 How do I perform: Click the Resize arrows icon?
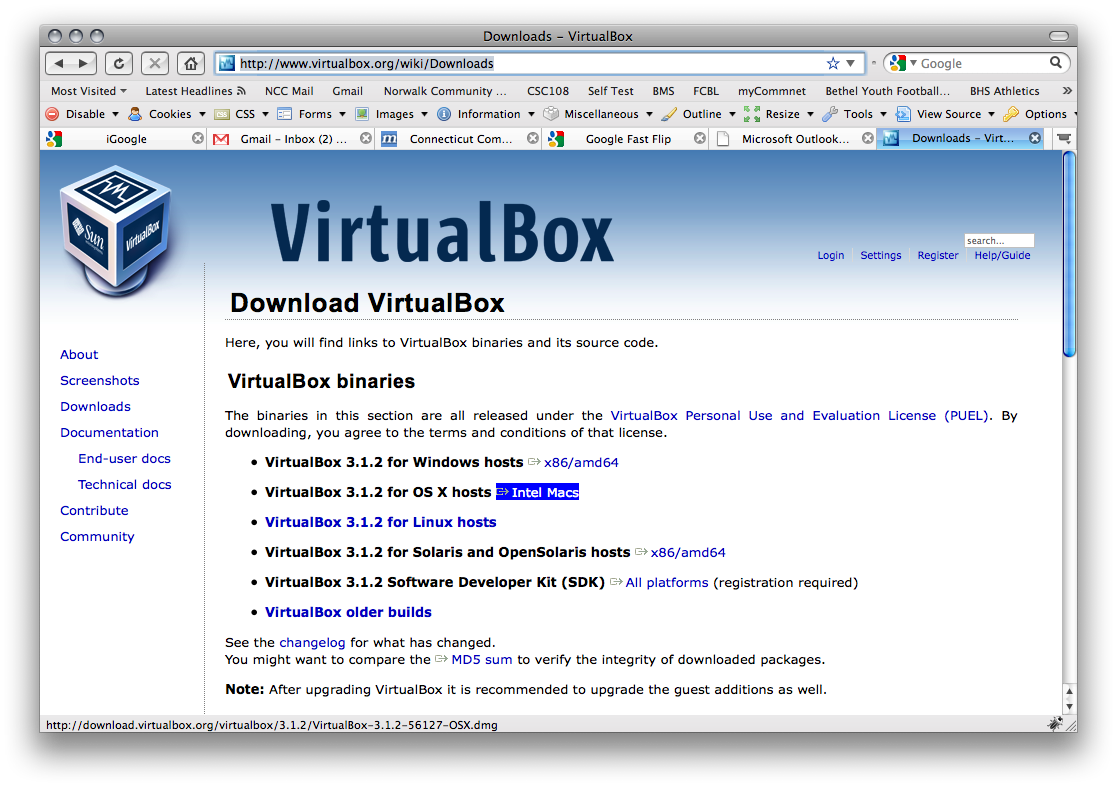coord(752,114)
